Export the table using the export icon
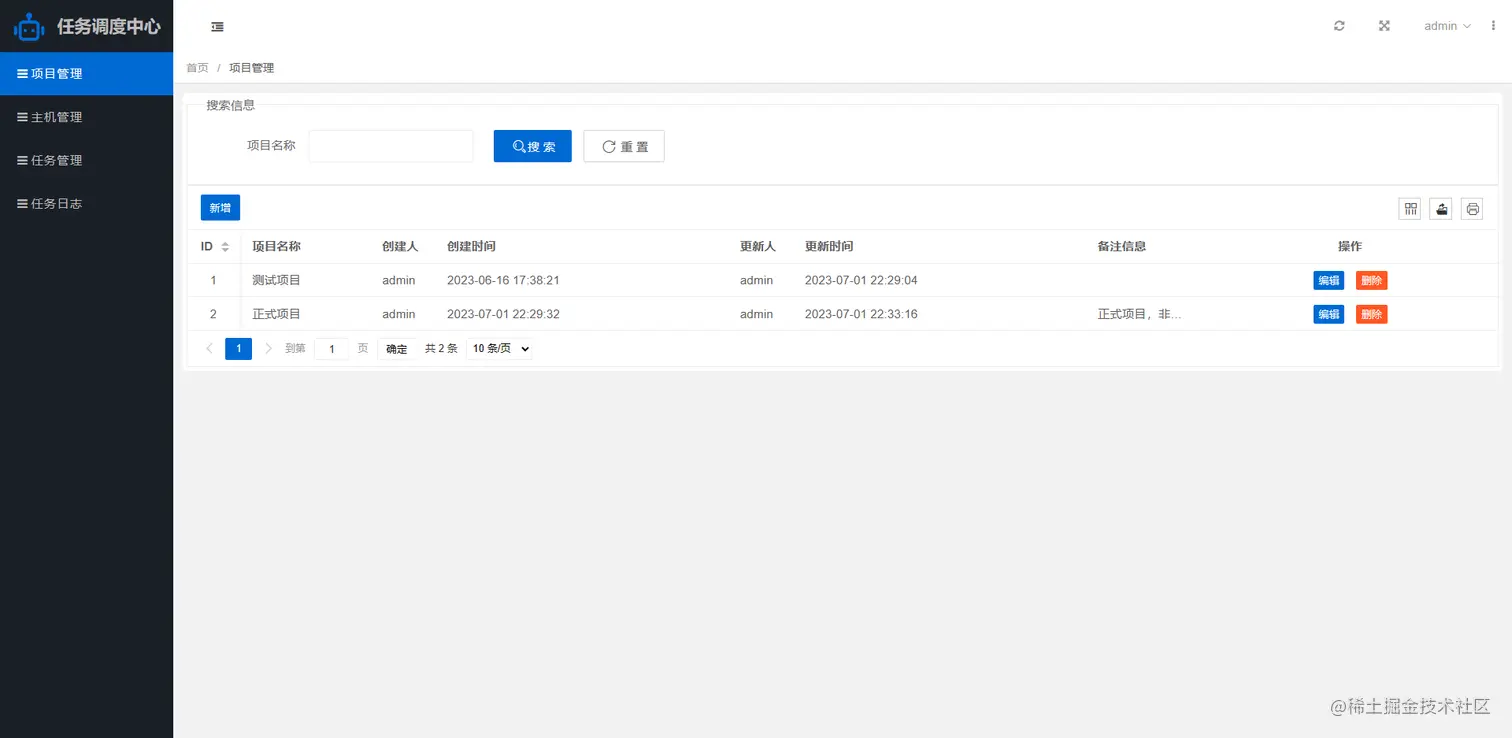 (1441, 209)
